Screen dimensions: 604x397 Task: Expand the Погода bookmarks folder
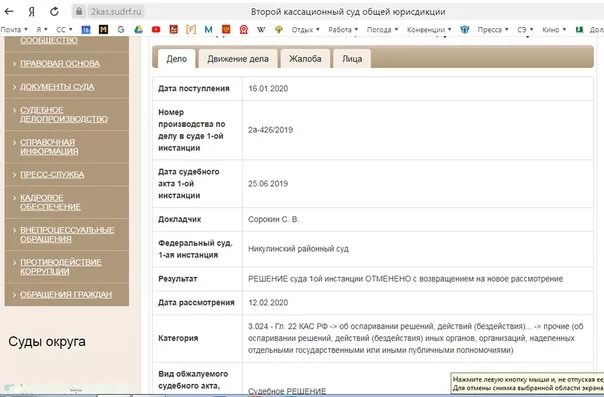click(x=382, y=29)
